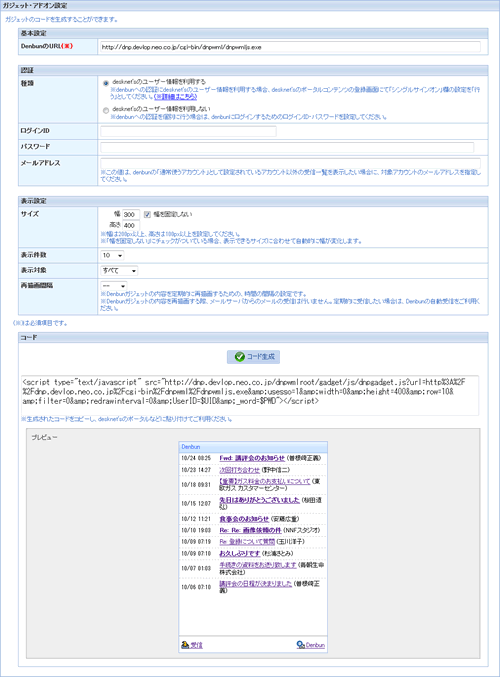Toggle the 幅を固定しない checkbox
Viewport: 500px width, 677px height.
coord(147,214)
